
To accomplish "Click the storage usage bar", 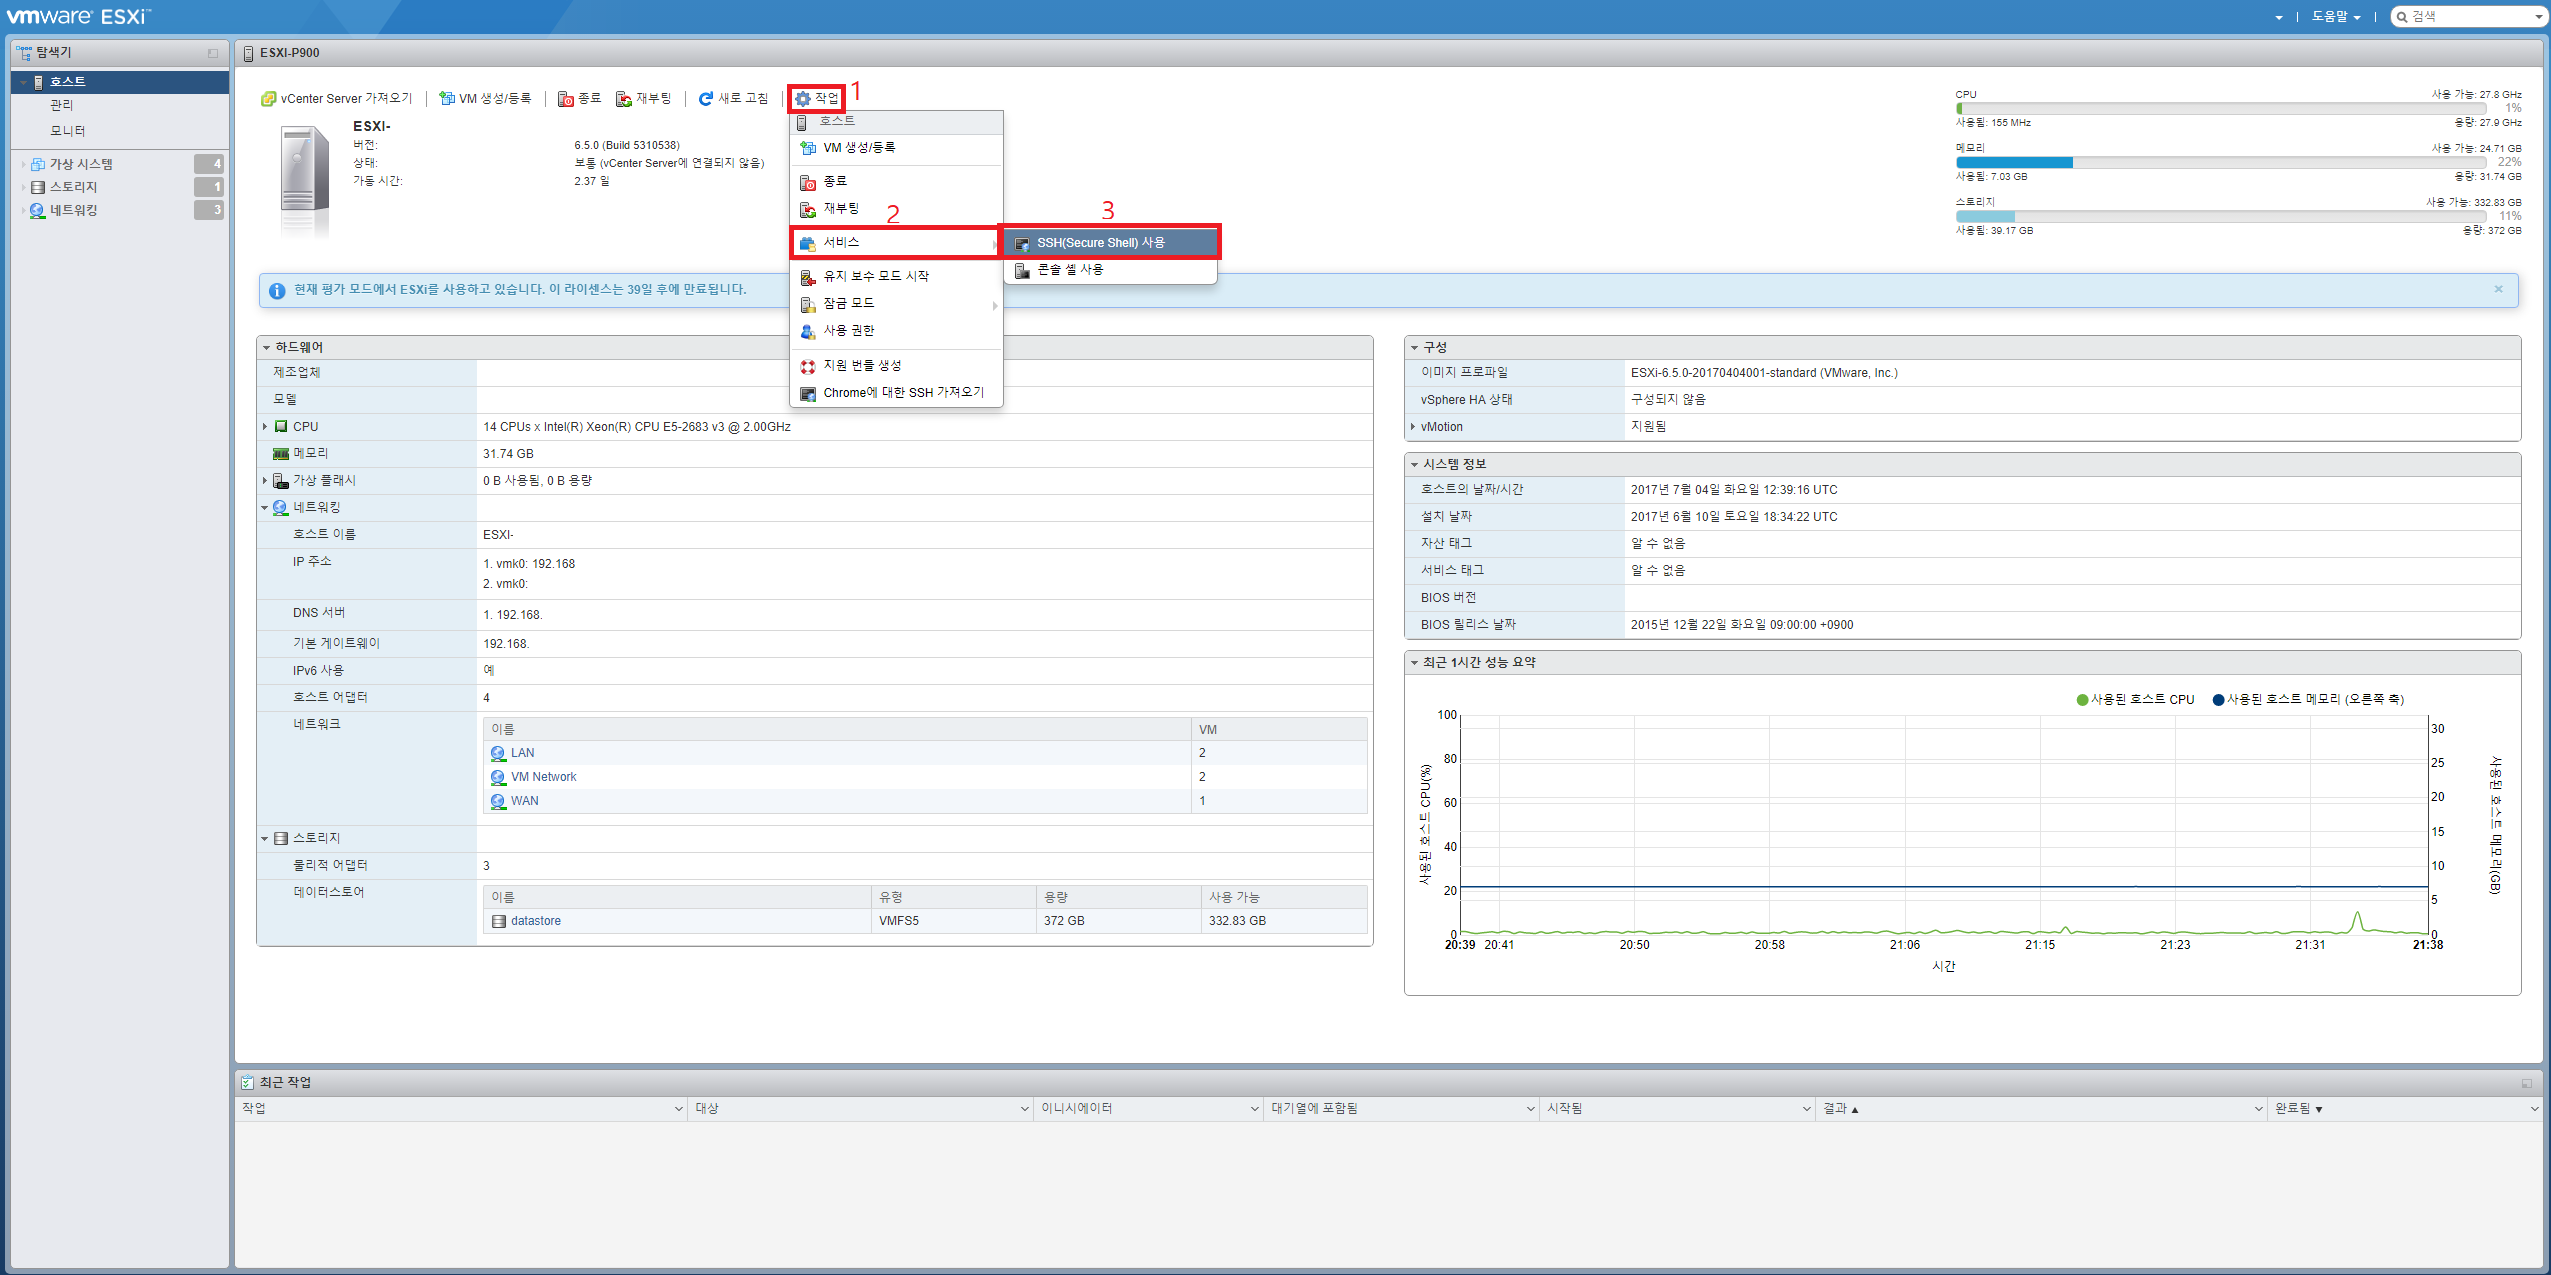I will (2220, 216).
